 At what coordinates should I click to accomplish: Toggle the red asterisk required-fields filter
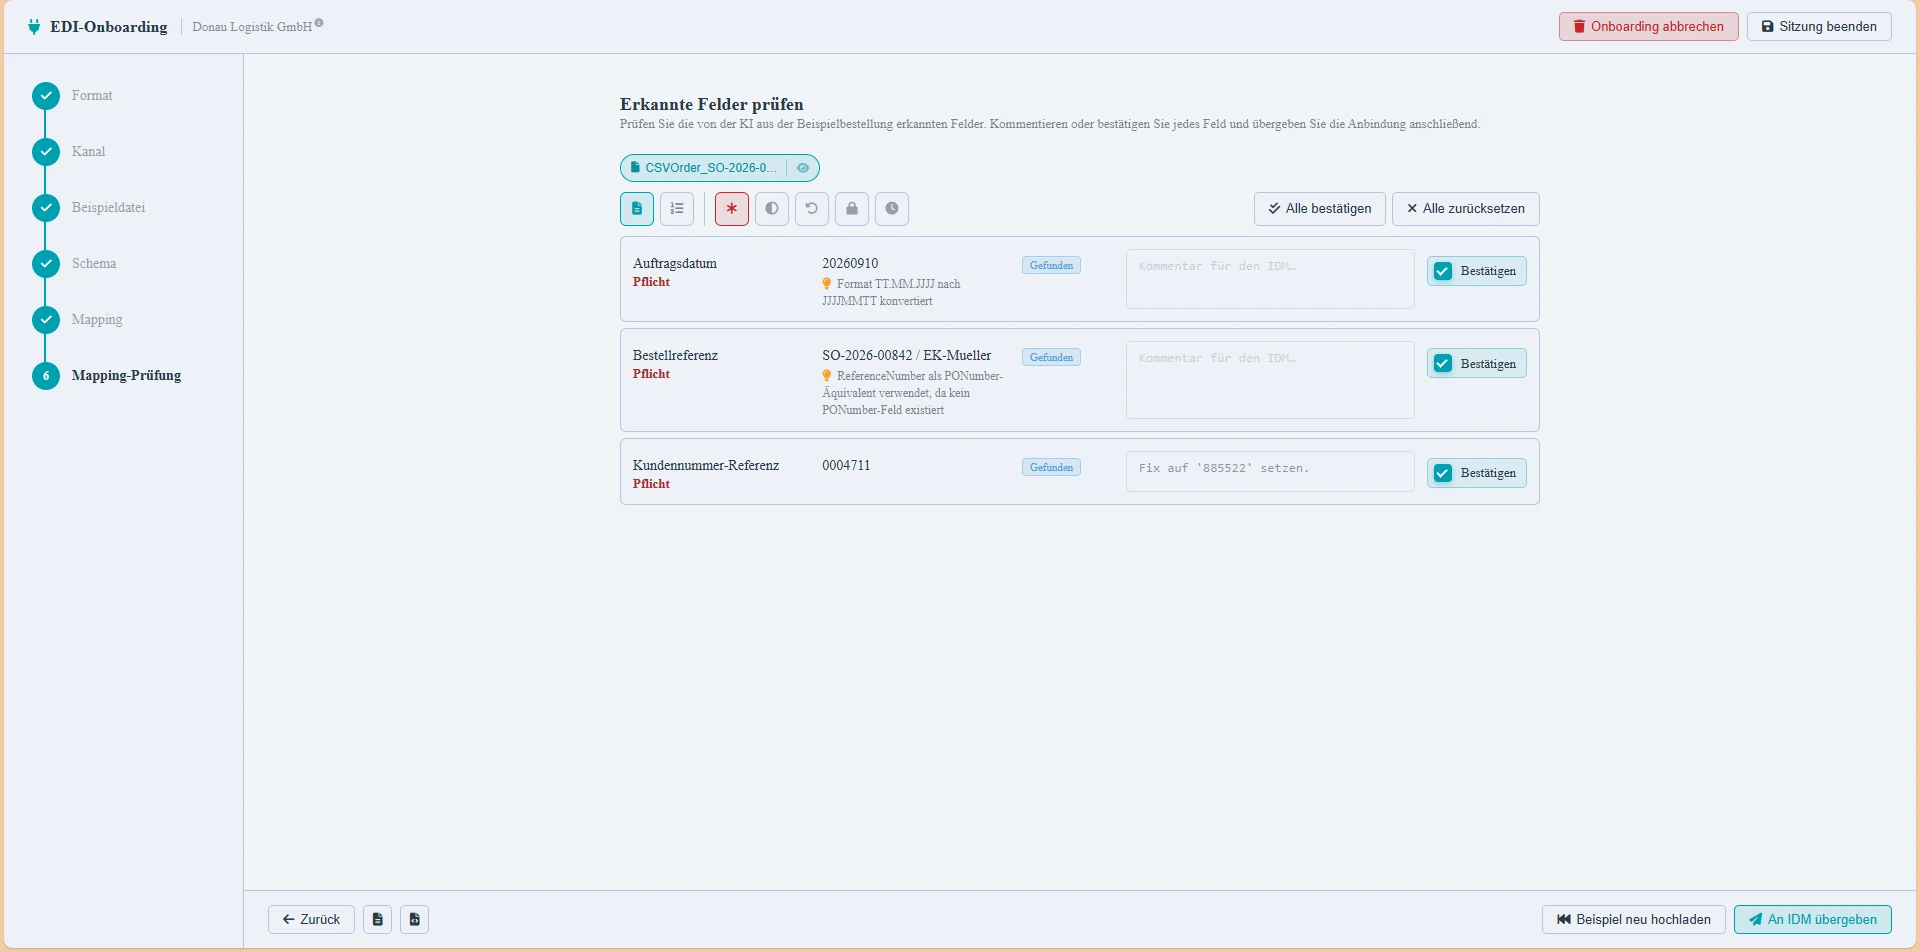click(x=732, y=209)
